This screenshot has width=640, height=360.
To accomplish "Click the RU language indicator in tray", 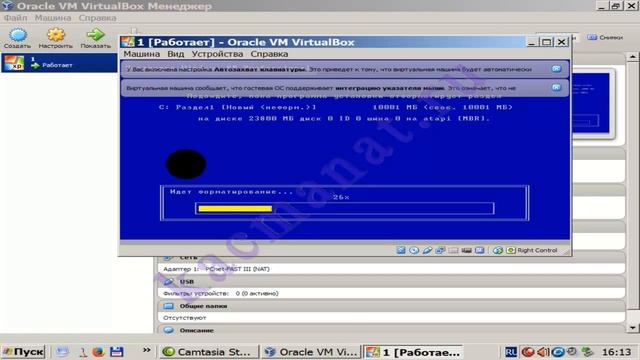I will [511, 352].
